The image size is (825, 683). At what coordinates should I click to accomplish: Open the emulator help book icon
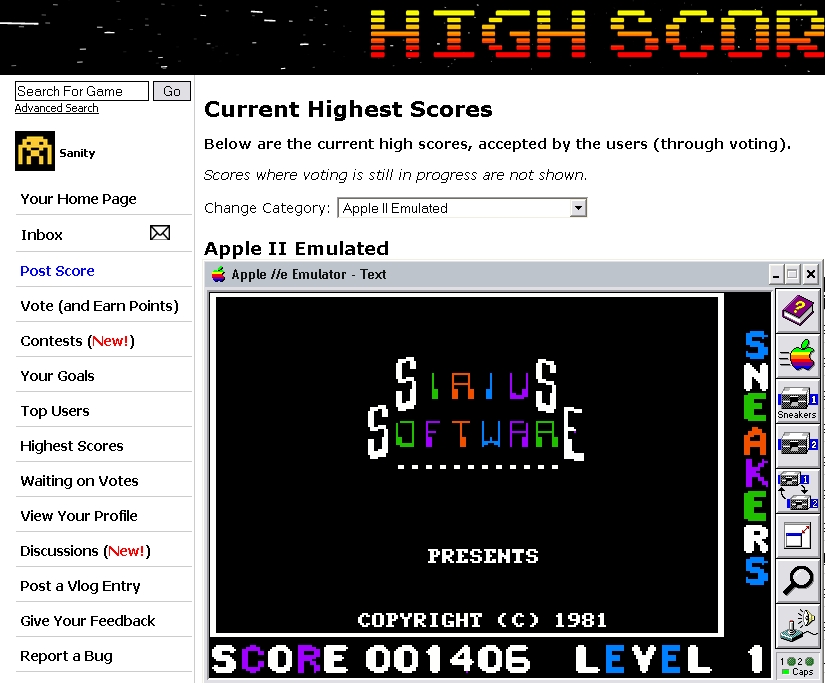click(797, 310)
